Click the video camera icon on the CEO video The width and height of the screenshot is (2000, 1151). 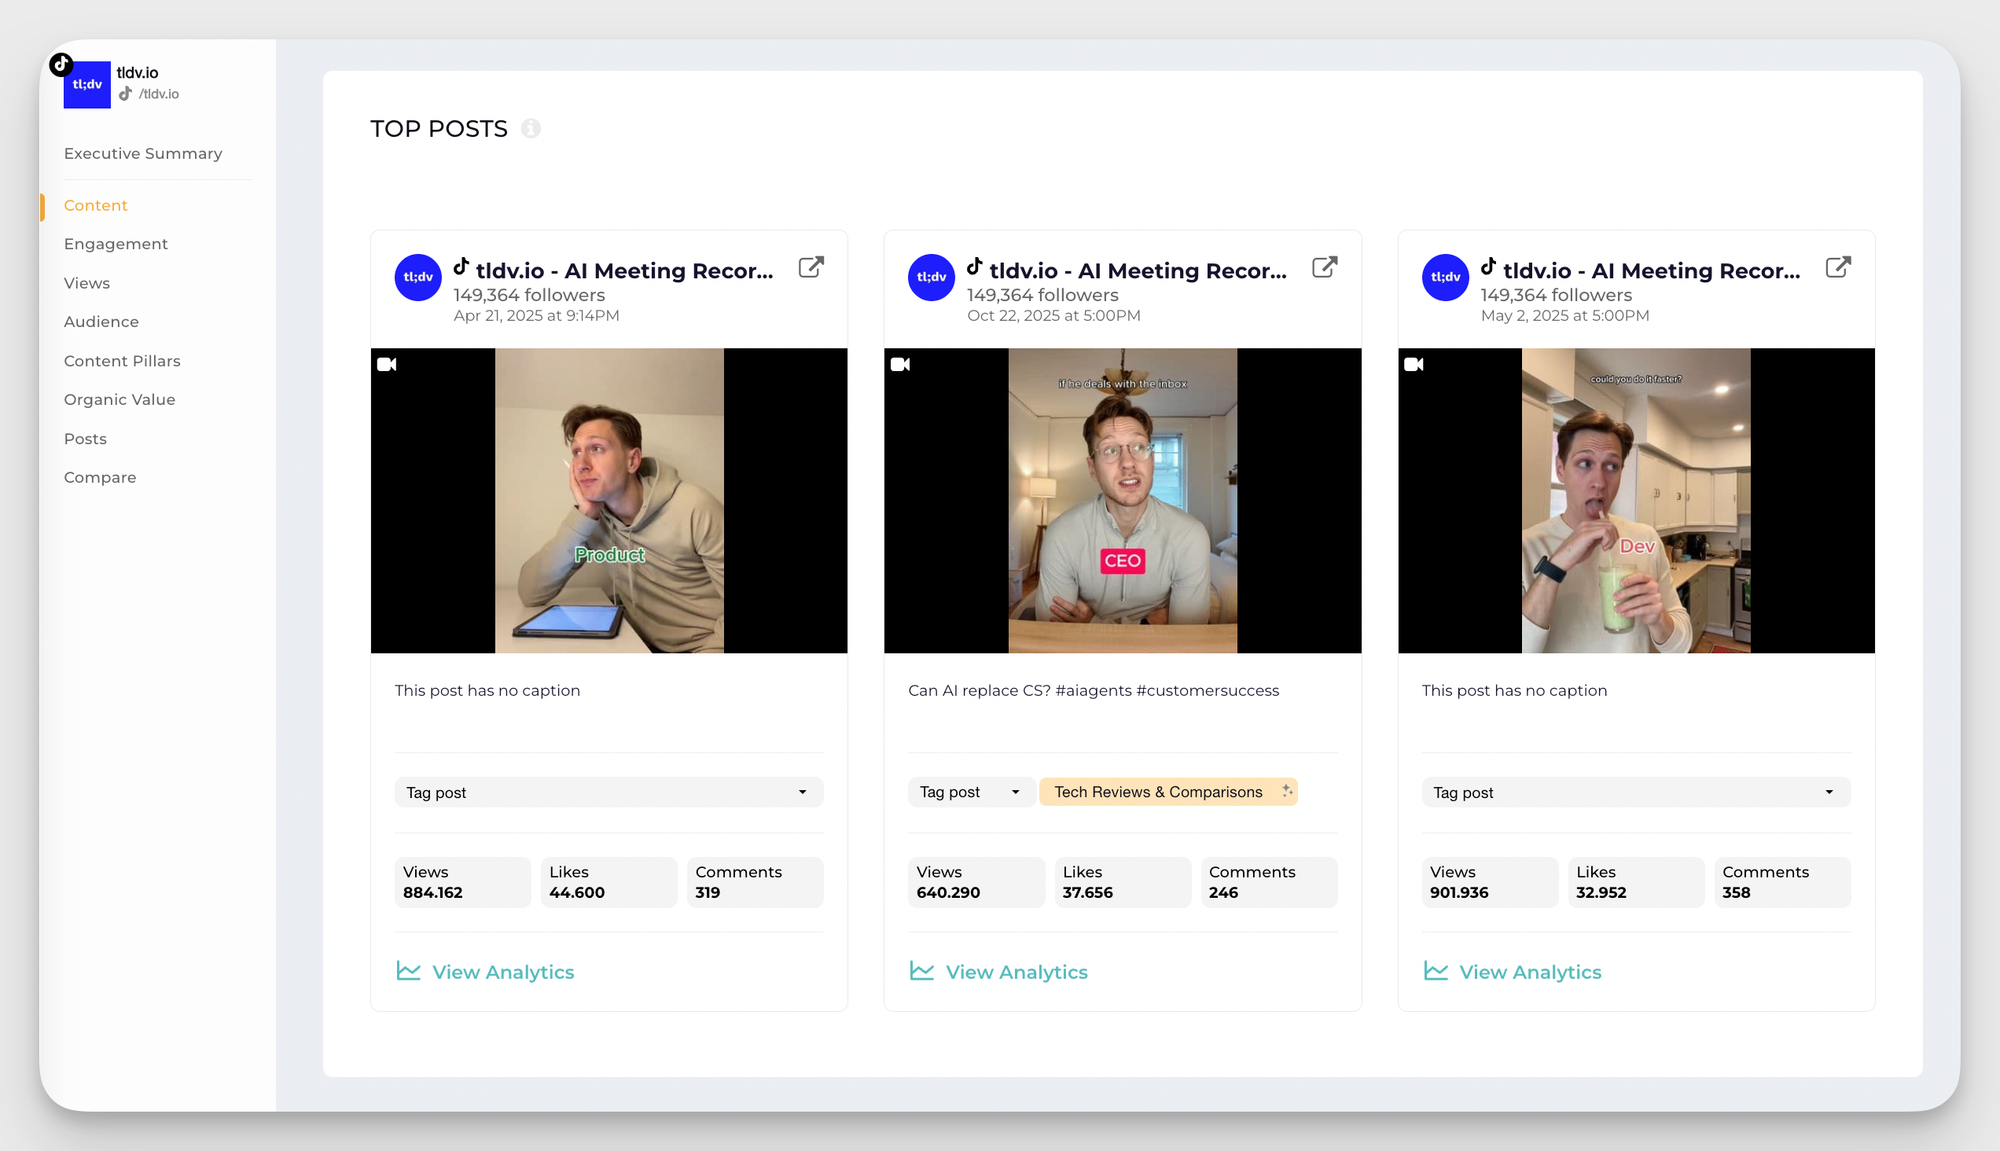(x=900, y=364)
